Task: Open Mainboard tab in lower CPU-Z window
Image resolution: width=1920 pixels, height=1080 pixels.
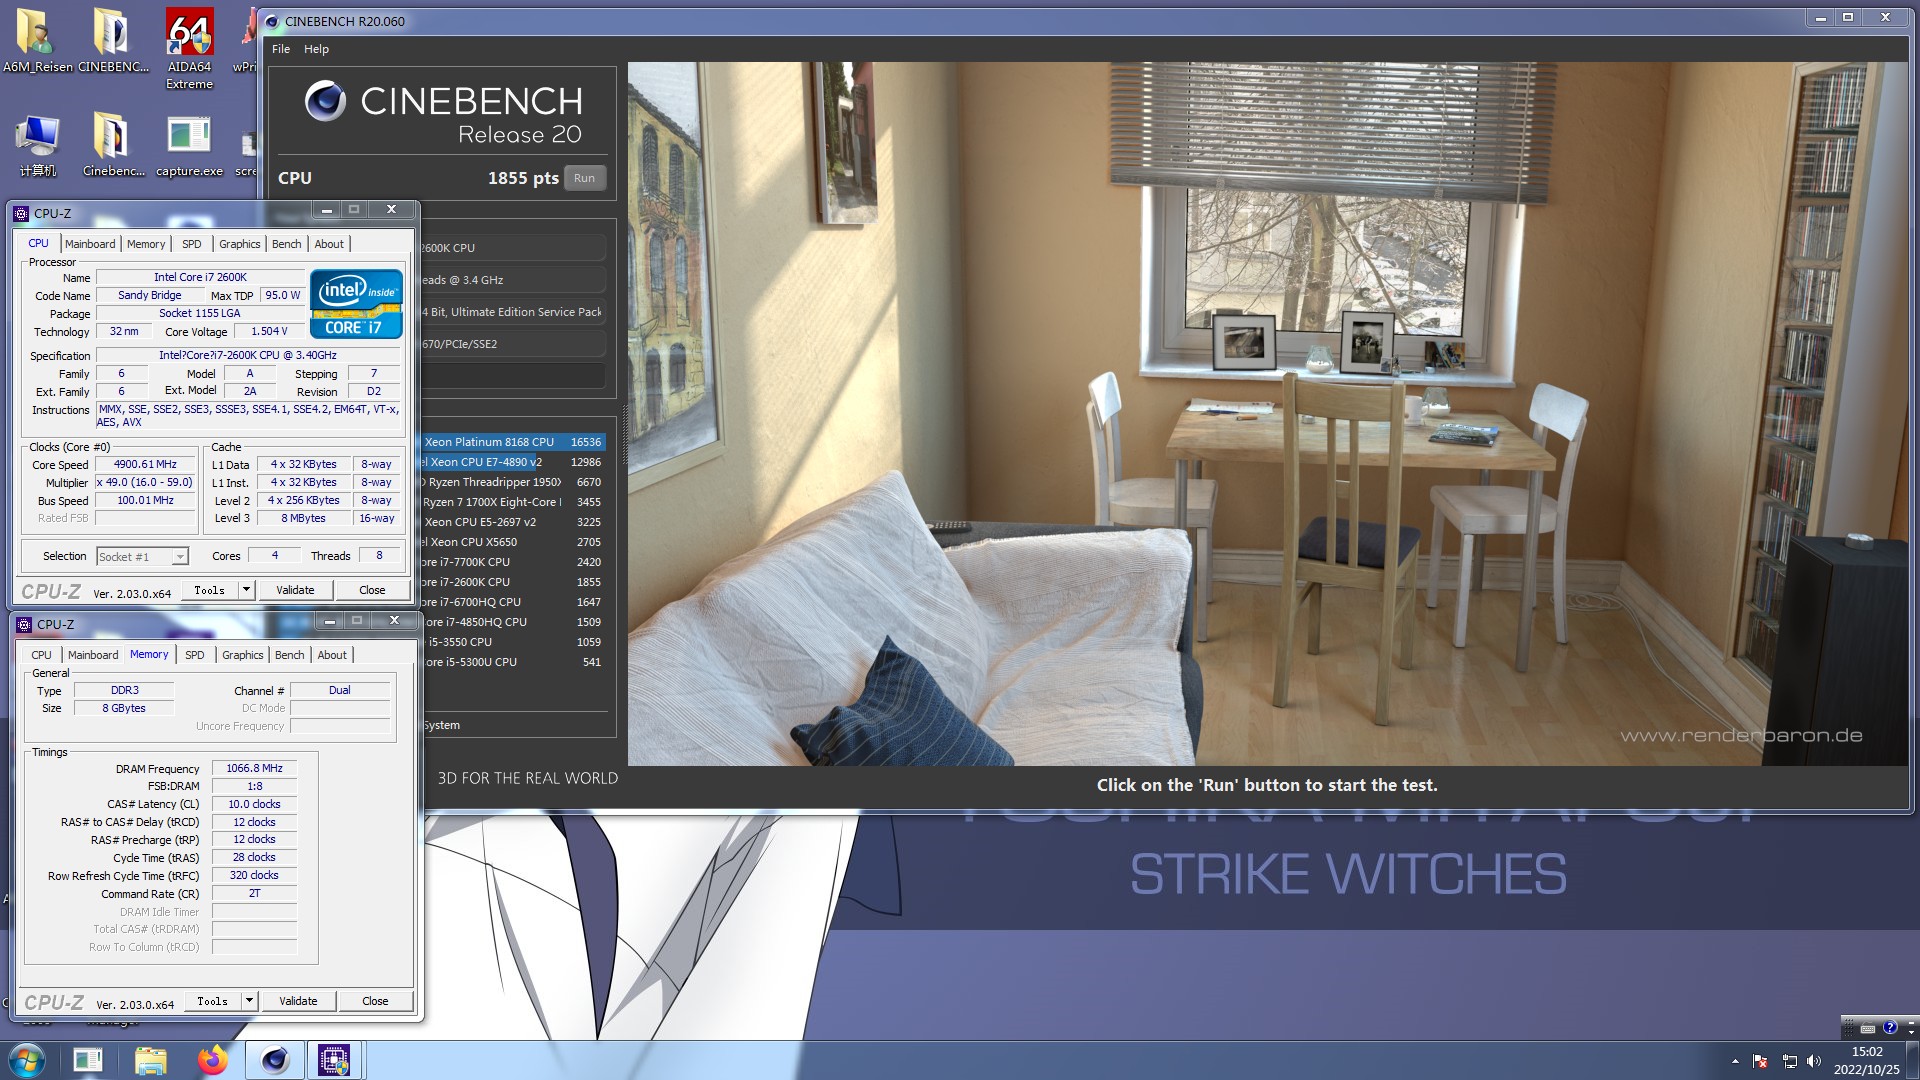Action: tap(93, 655)
